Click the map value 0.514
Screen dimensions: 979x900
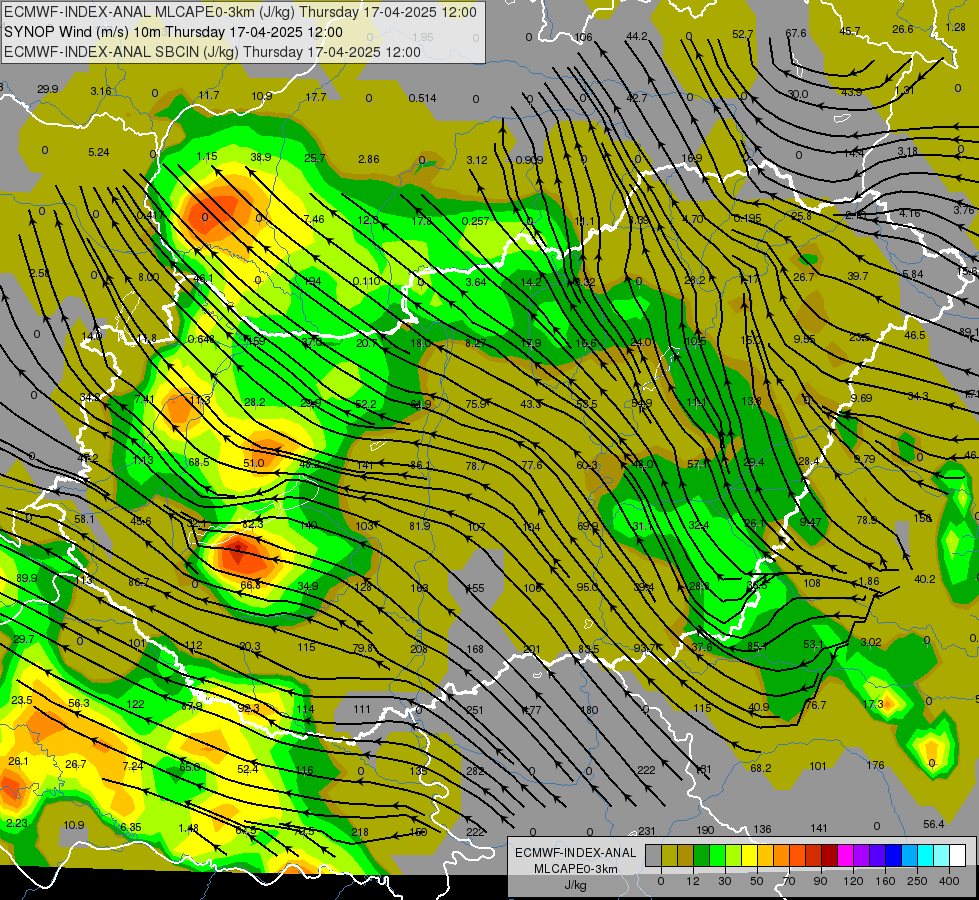coord(423,98)
